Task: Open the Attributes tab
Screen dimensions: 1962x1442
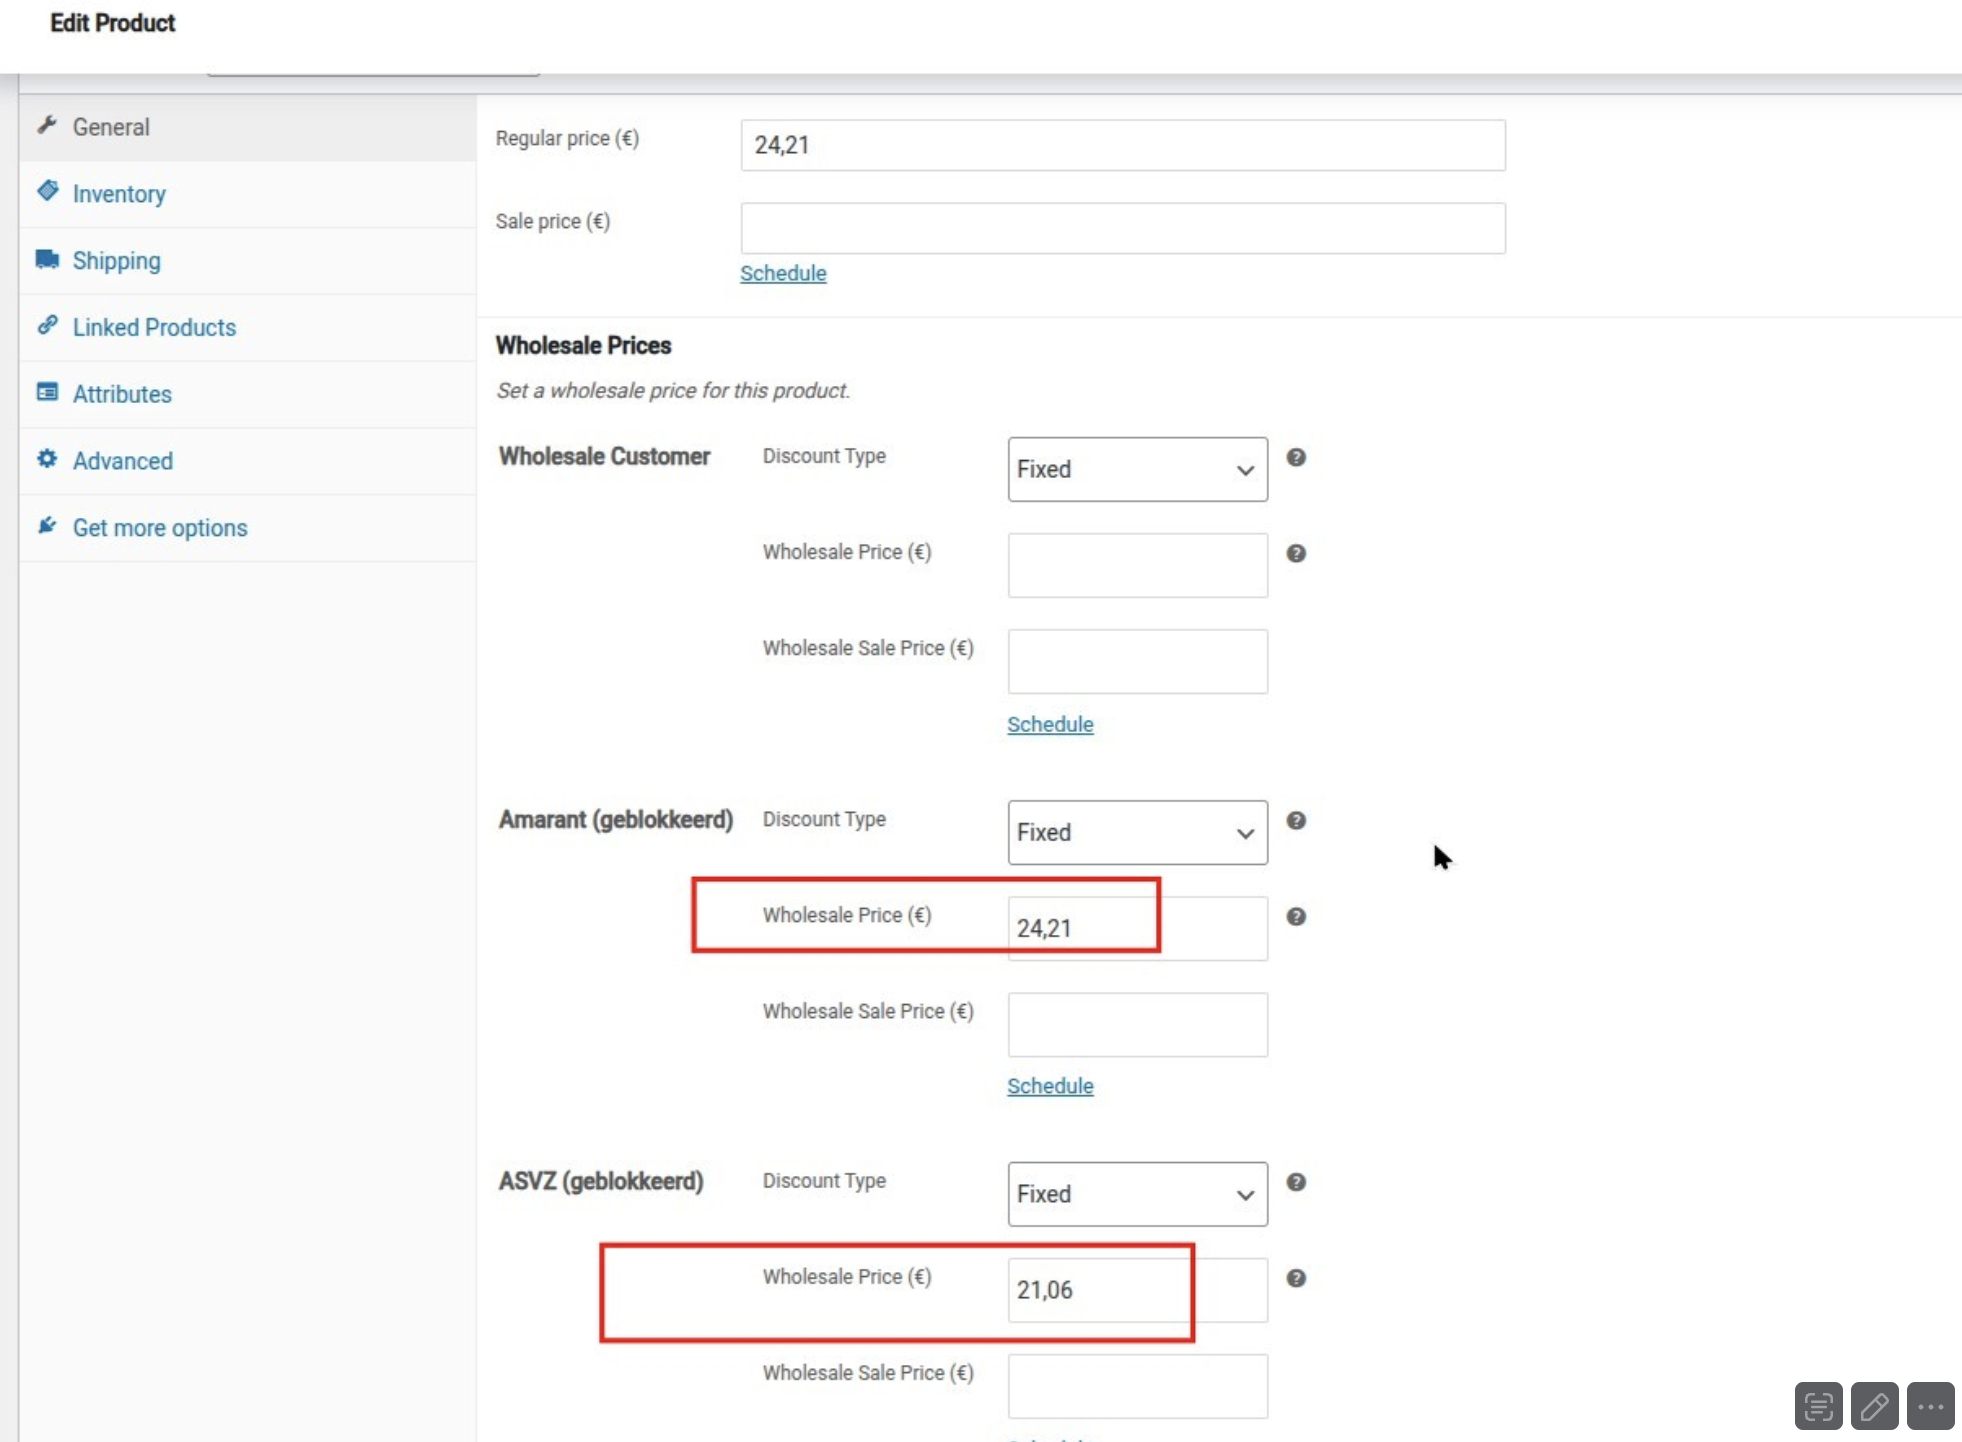Action: [x=122, y=394]
